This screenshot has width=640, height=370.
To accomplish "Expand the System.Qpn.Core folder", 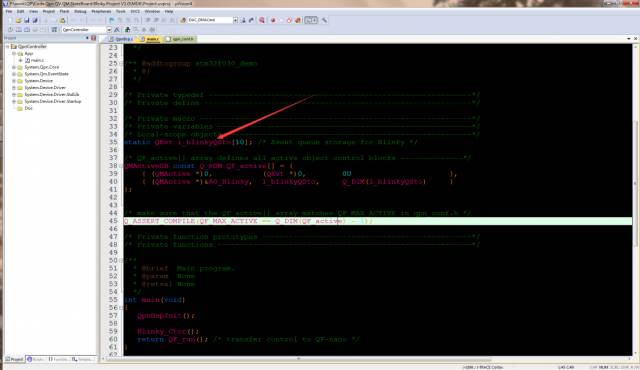I will (14, 67).
